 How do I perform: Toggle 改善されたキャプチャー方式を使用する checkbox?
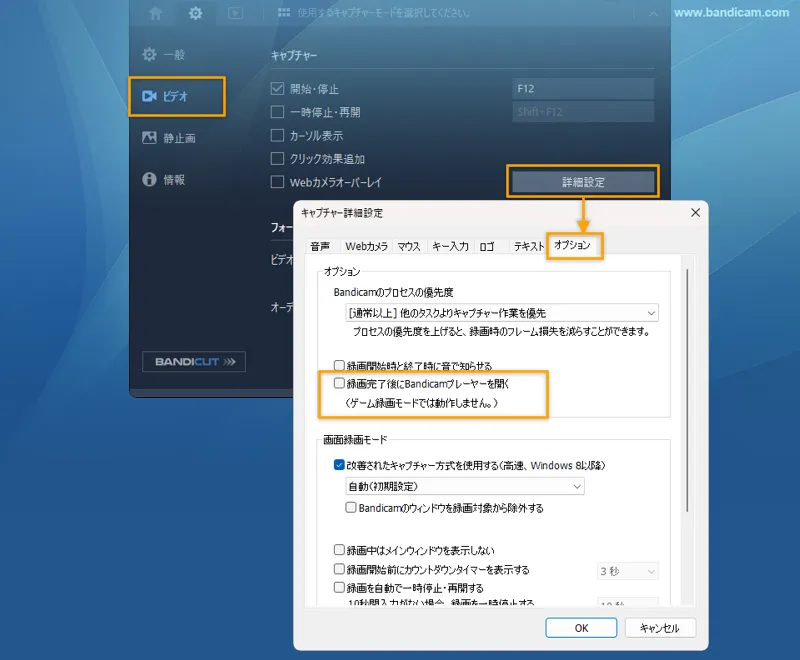[339, 465]
